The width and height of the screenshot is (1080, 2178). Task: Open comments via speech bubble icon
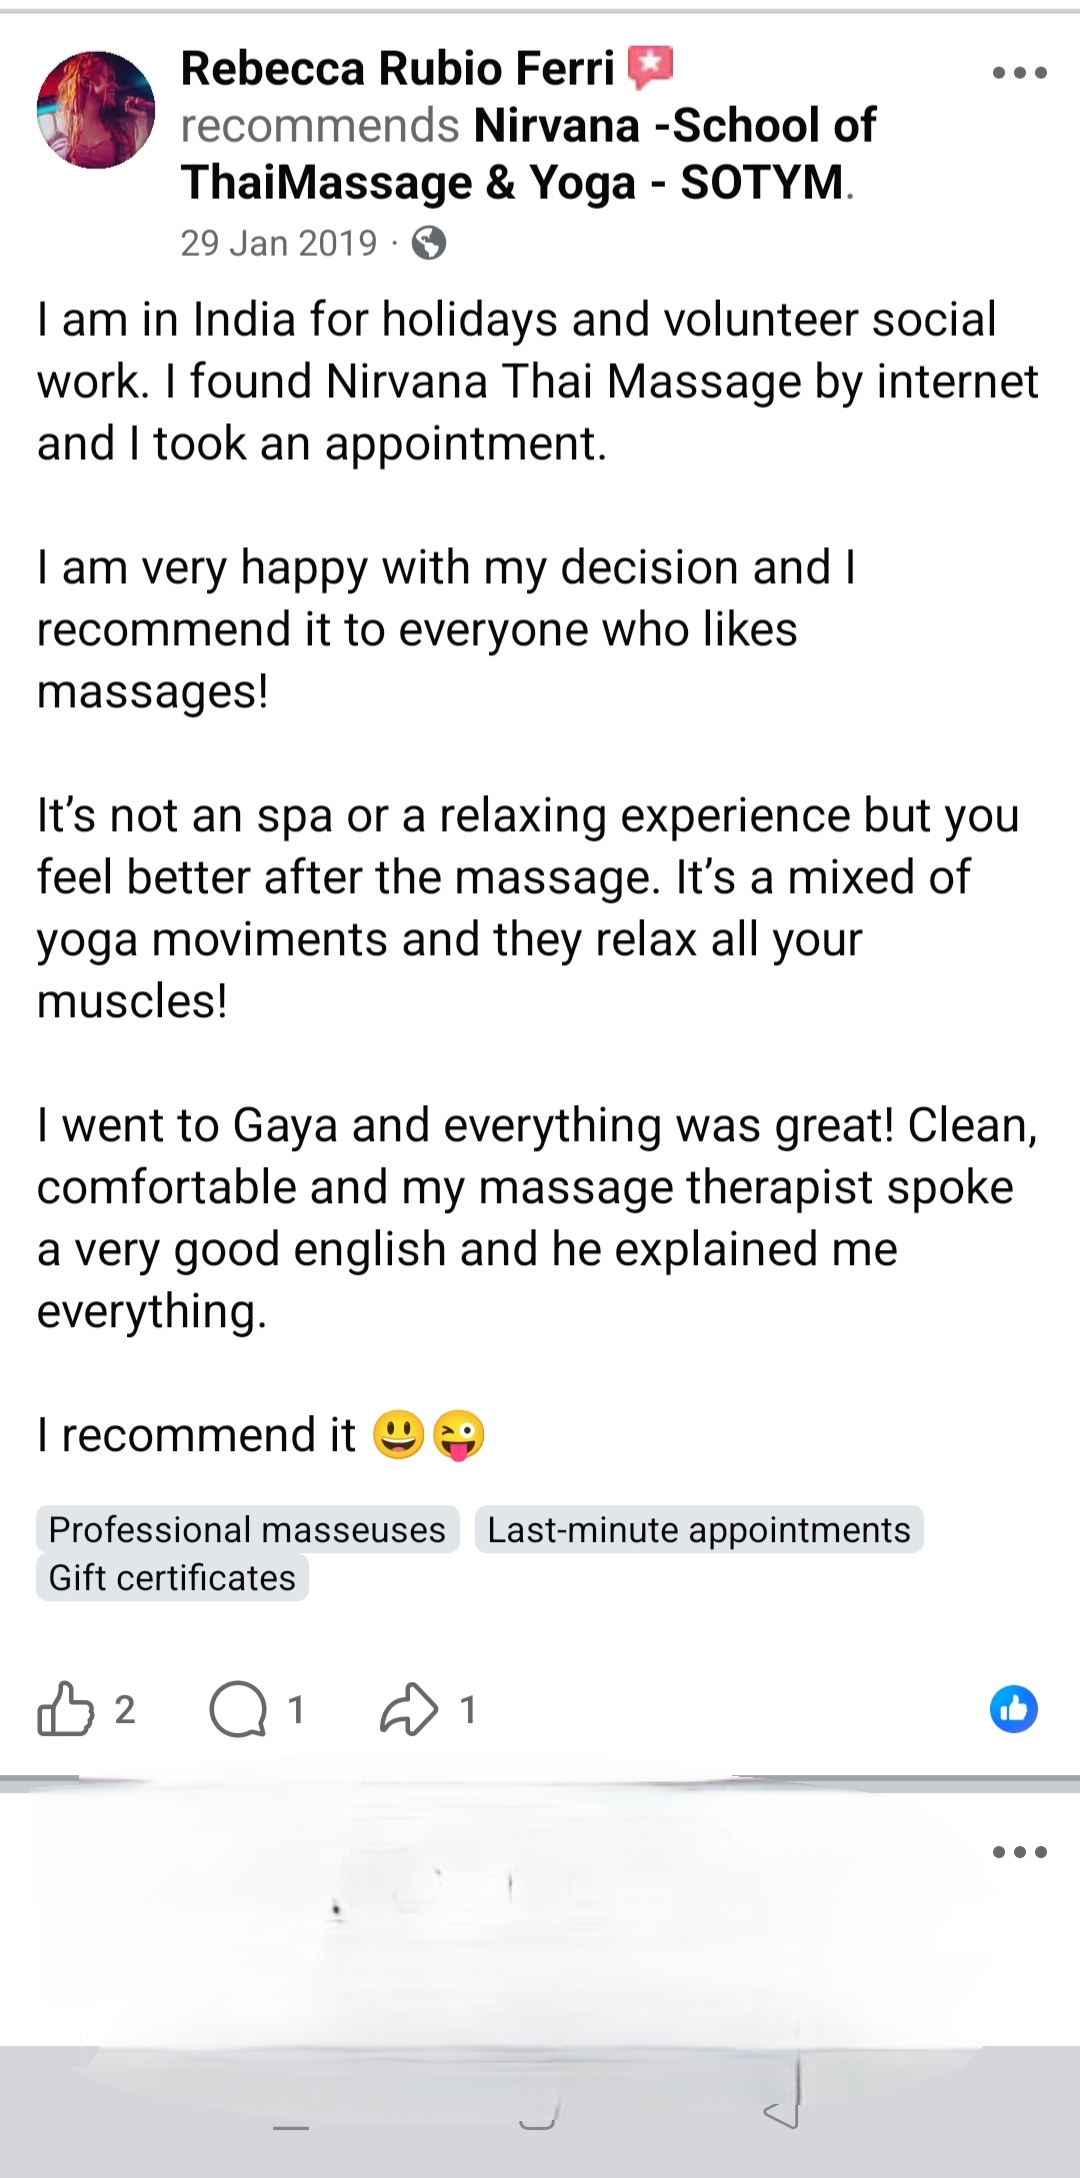[x=238, y=1709]
